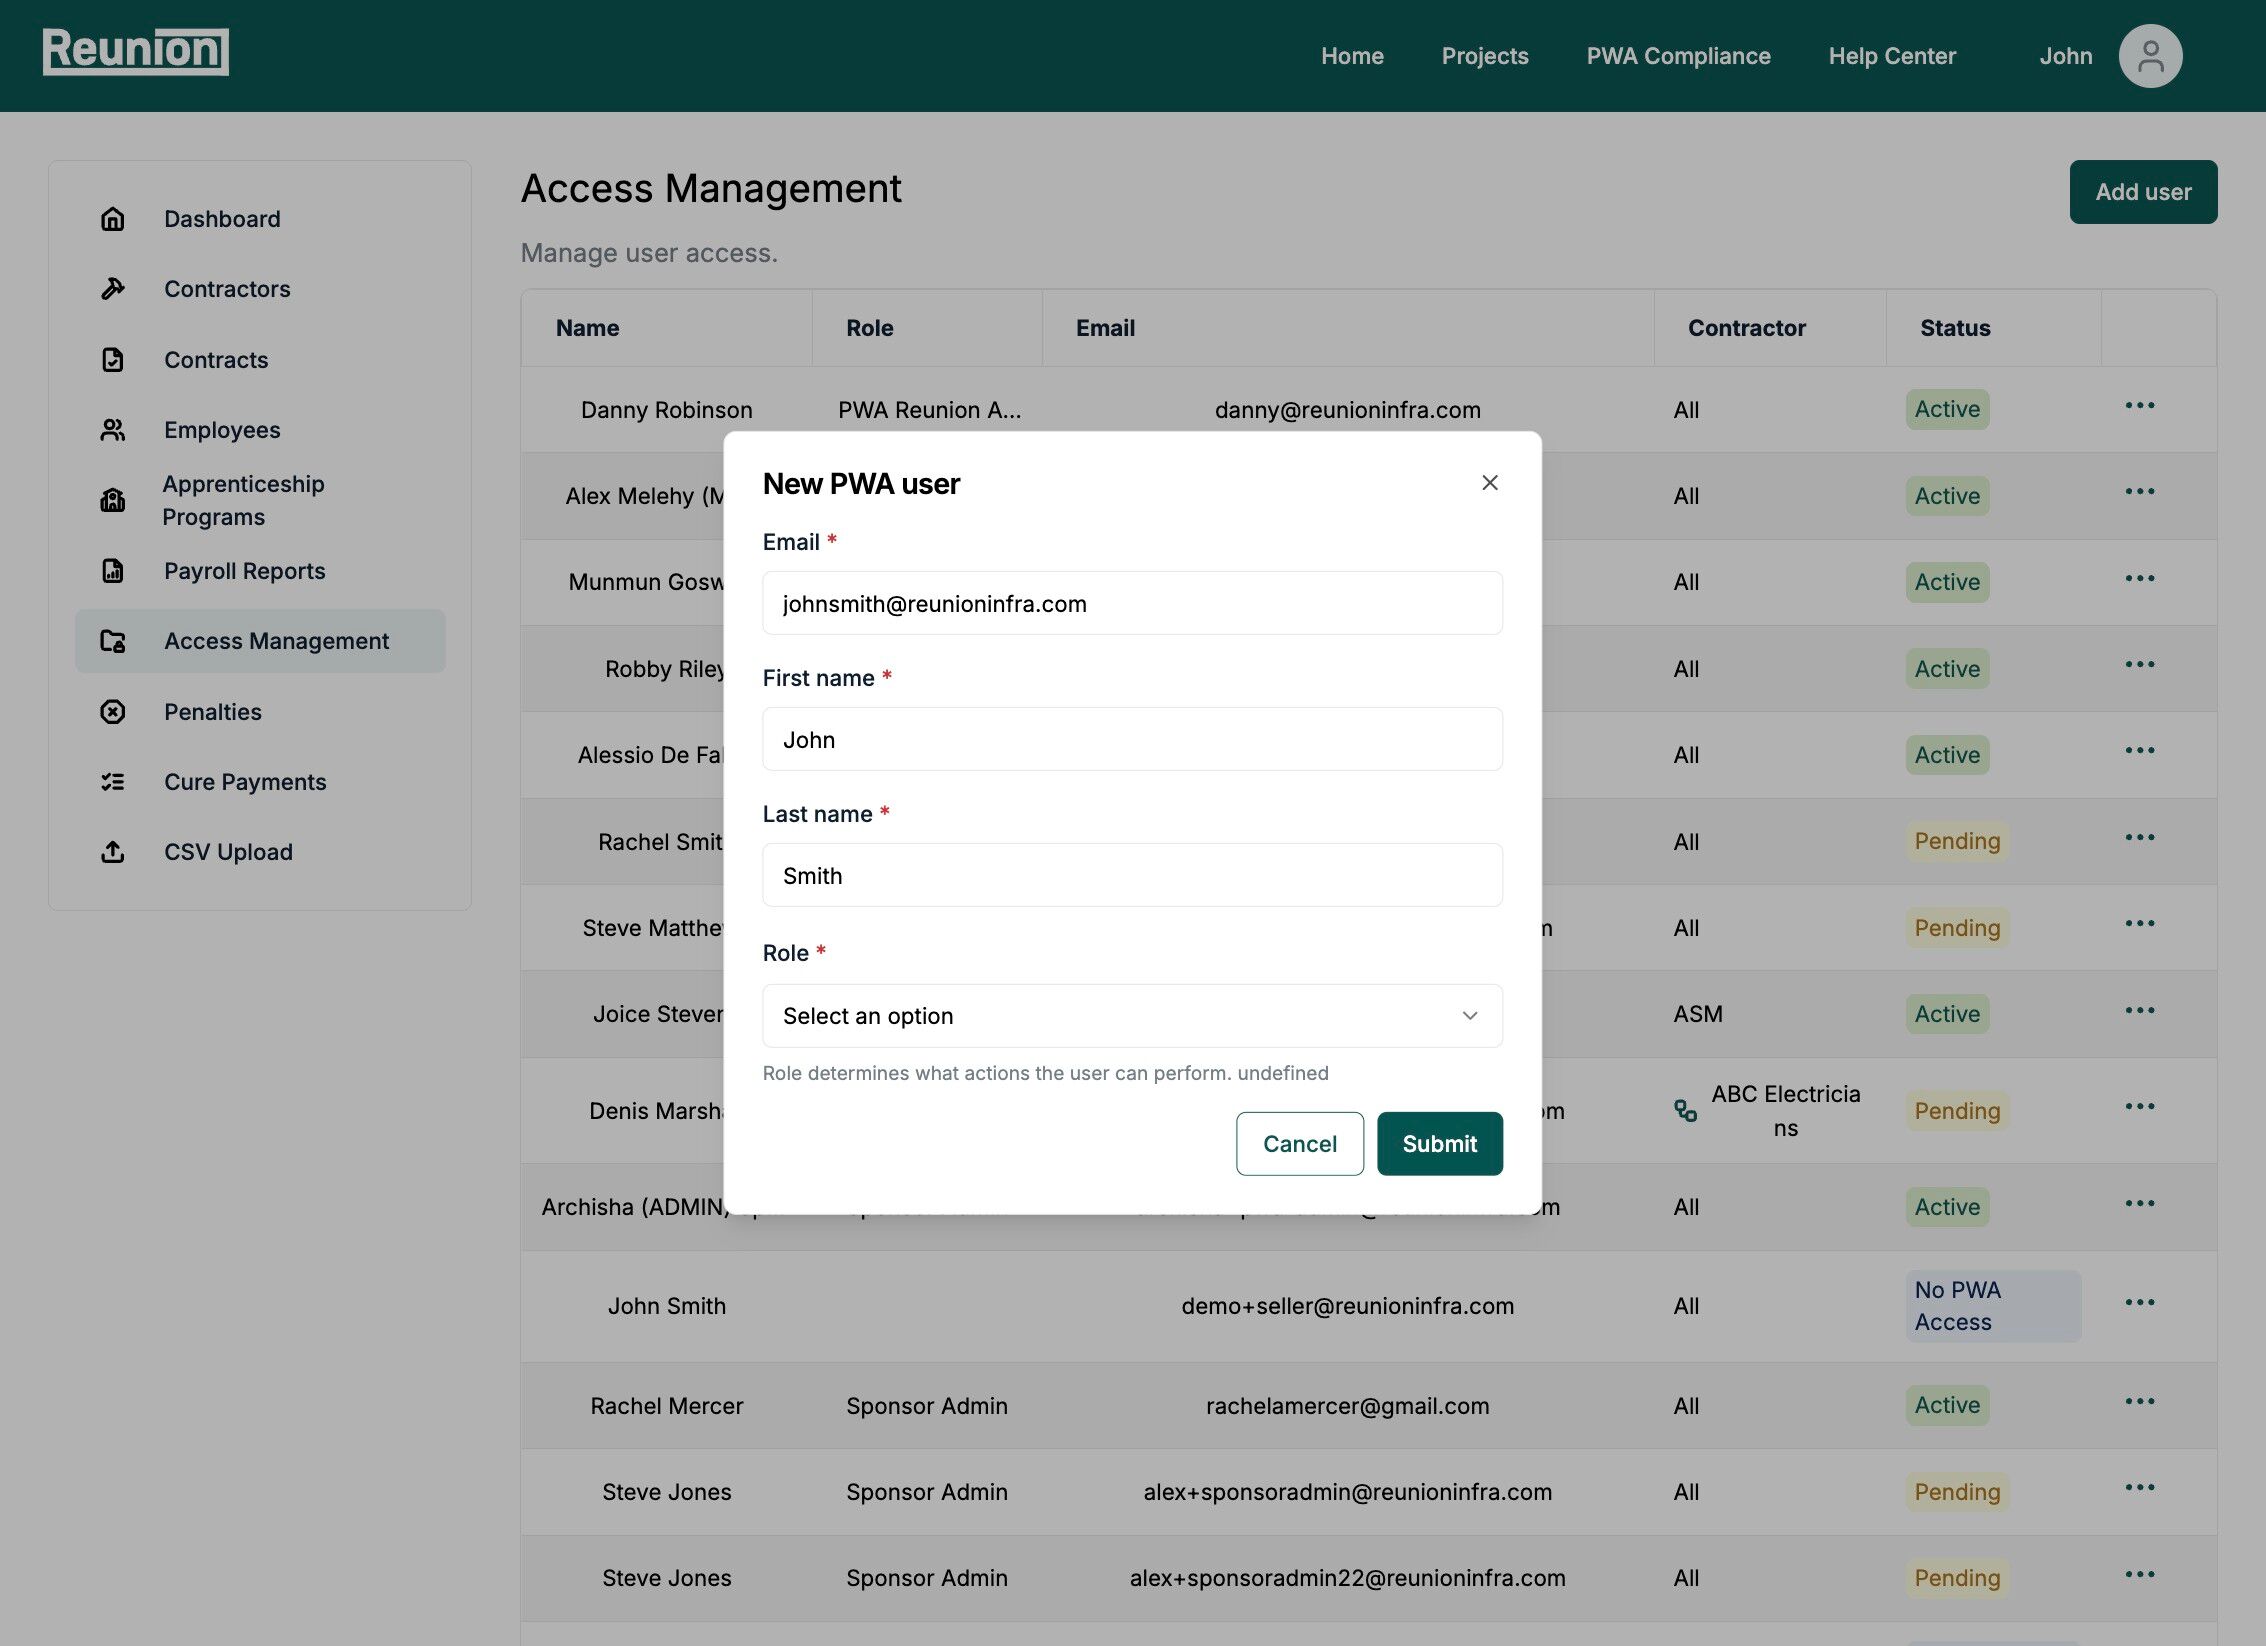The height and width of the screenshot is (1646, 2266).
Task: Click the Penalties circled-x icon
Action: pos(113,712)
